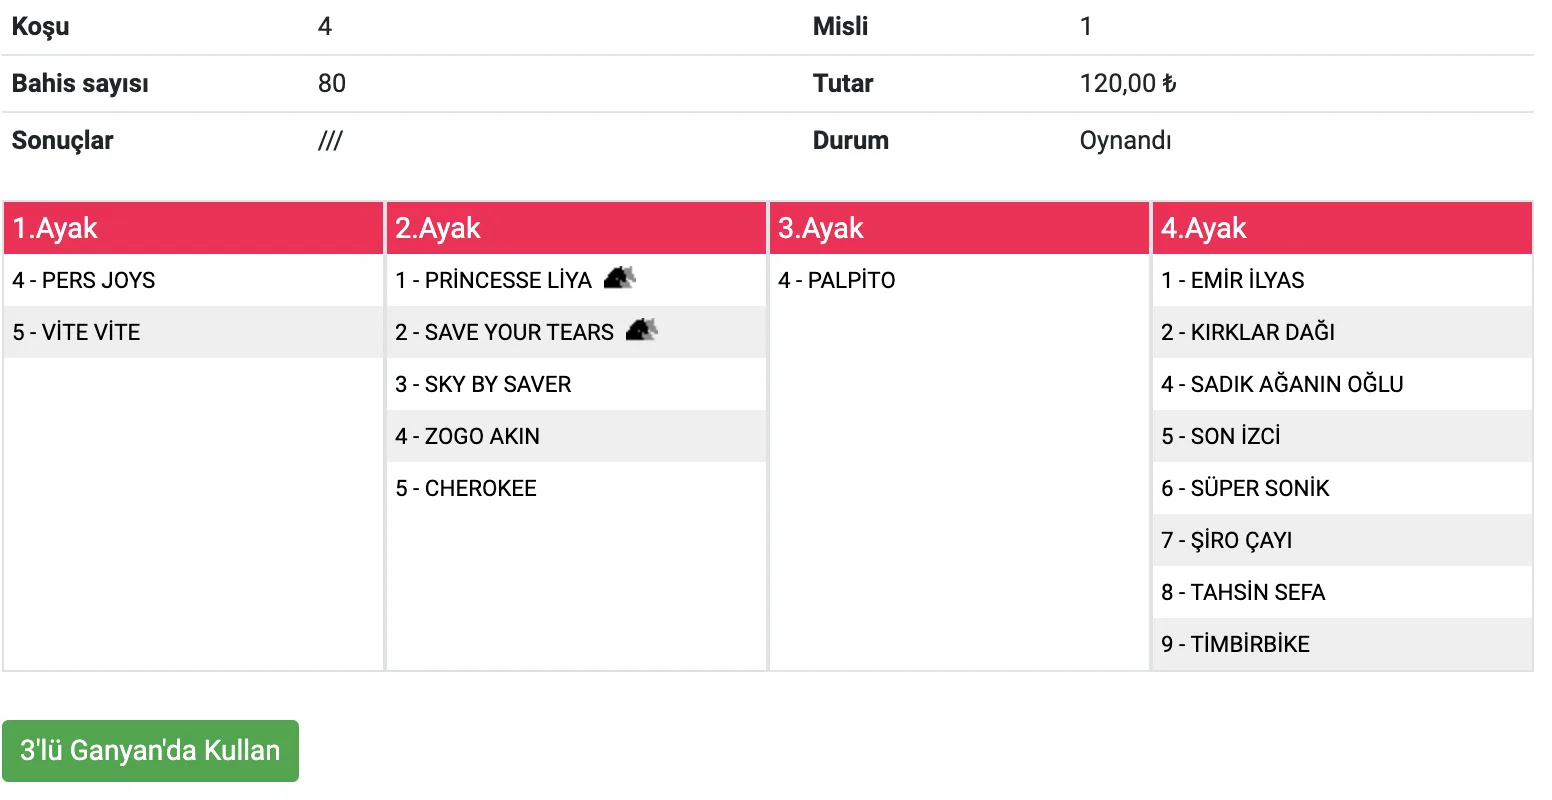Image resolution: width=1552 pixels, height=800 pixels.
Task: Click horse icon beside PRİNCESSE LİYA
Action: 620,278
